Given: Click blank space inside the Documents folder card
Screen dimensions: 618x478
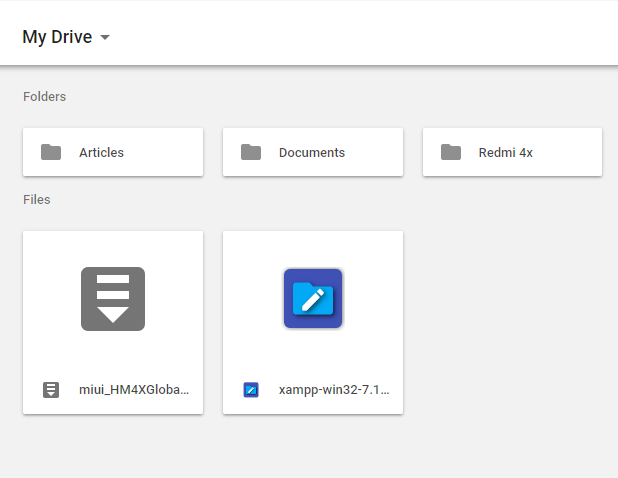Looking at the screenshot, I should coord(375,152).
